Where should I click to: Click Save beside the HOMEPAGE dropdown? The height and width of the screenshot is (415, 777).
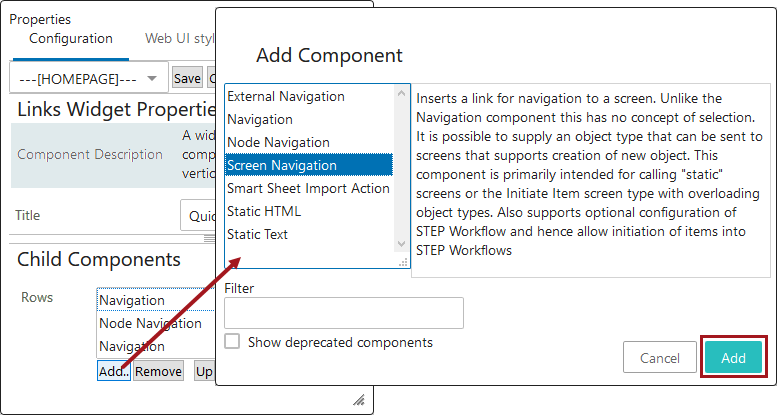click(187, 78)
